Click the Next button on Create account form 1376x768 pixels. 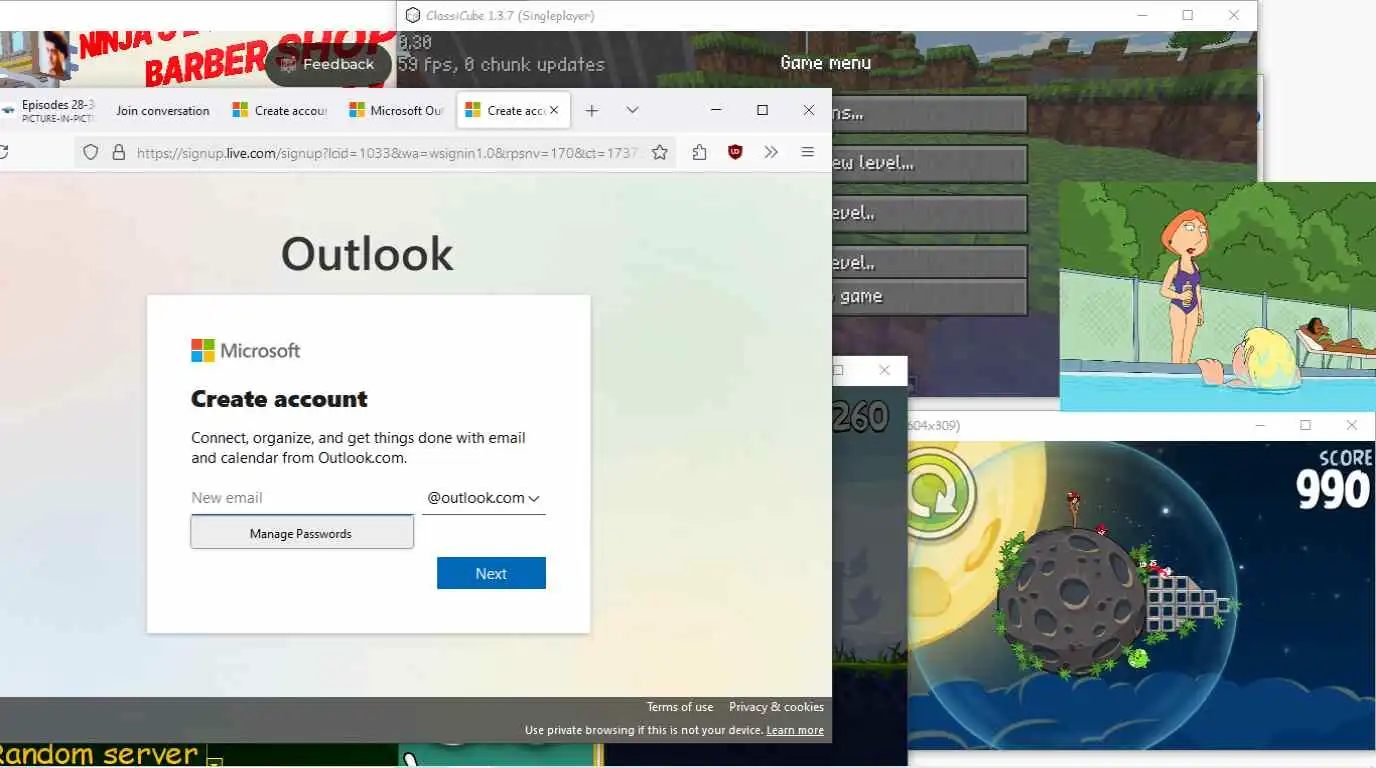[491, 573]
